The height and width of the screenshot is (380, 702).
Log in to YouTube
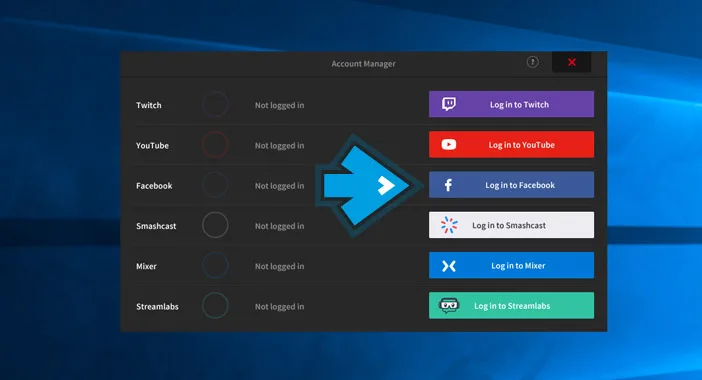[x=511, y=145]
